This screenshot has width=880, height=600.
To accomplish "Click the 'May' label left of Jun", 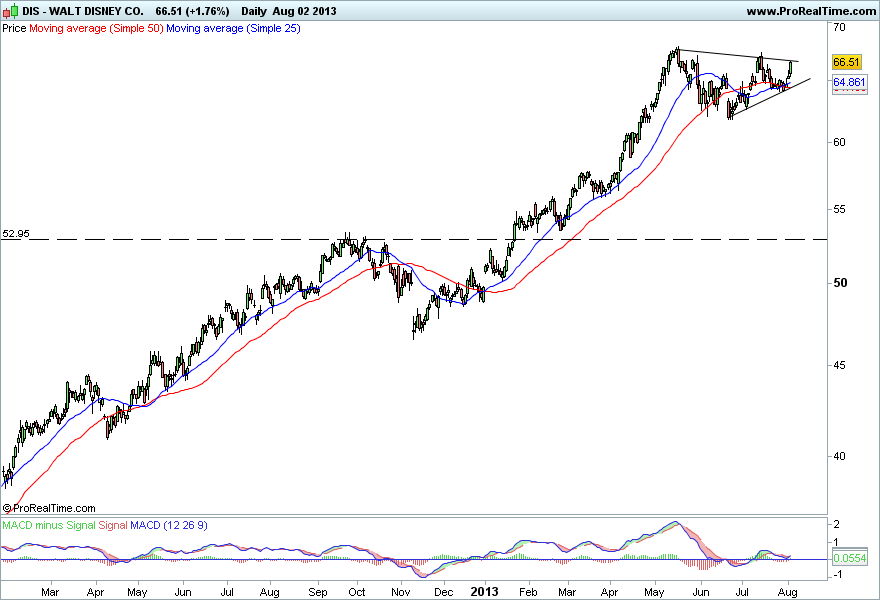I will [x=137, y=592].
